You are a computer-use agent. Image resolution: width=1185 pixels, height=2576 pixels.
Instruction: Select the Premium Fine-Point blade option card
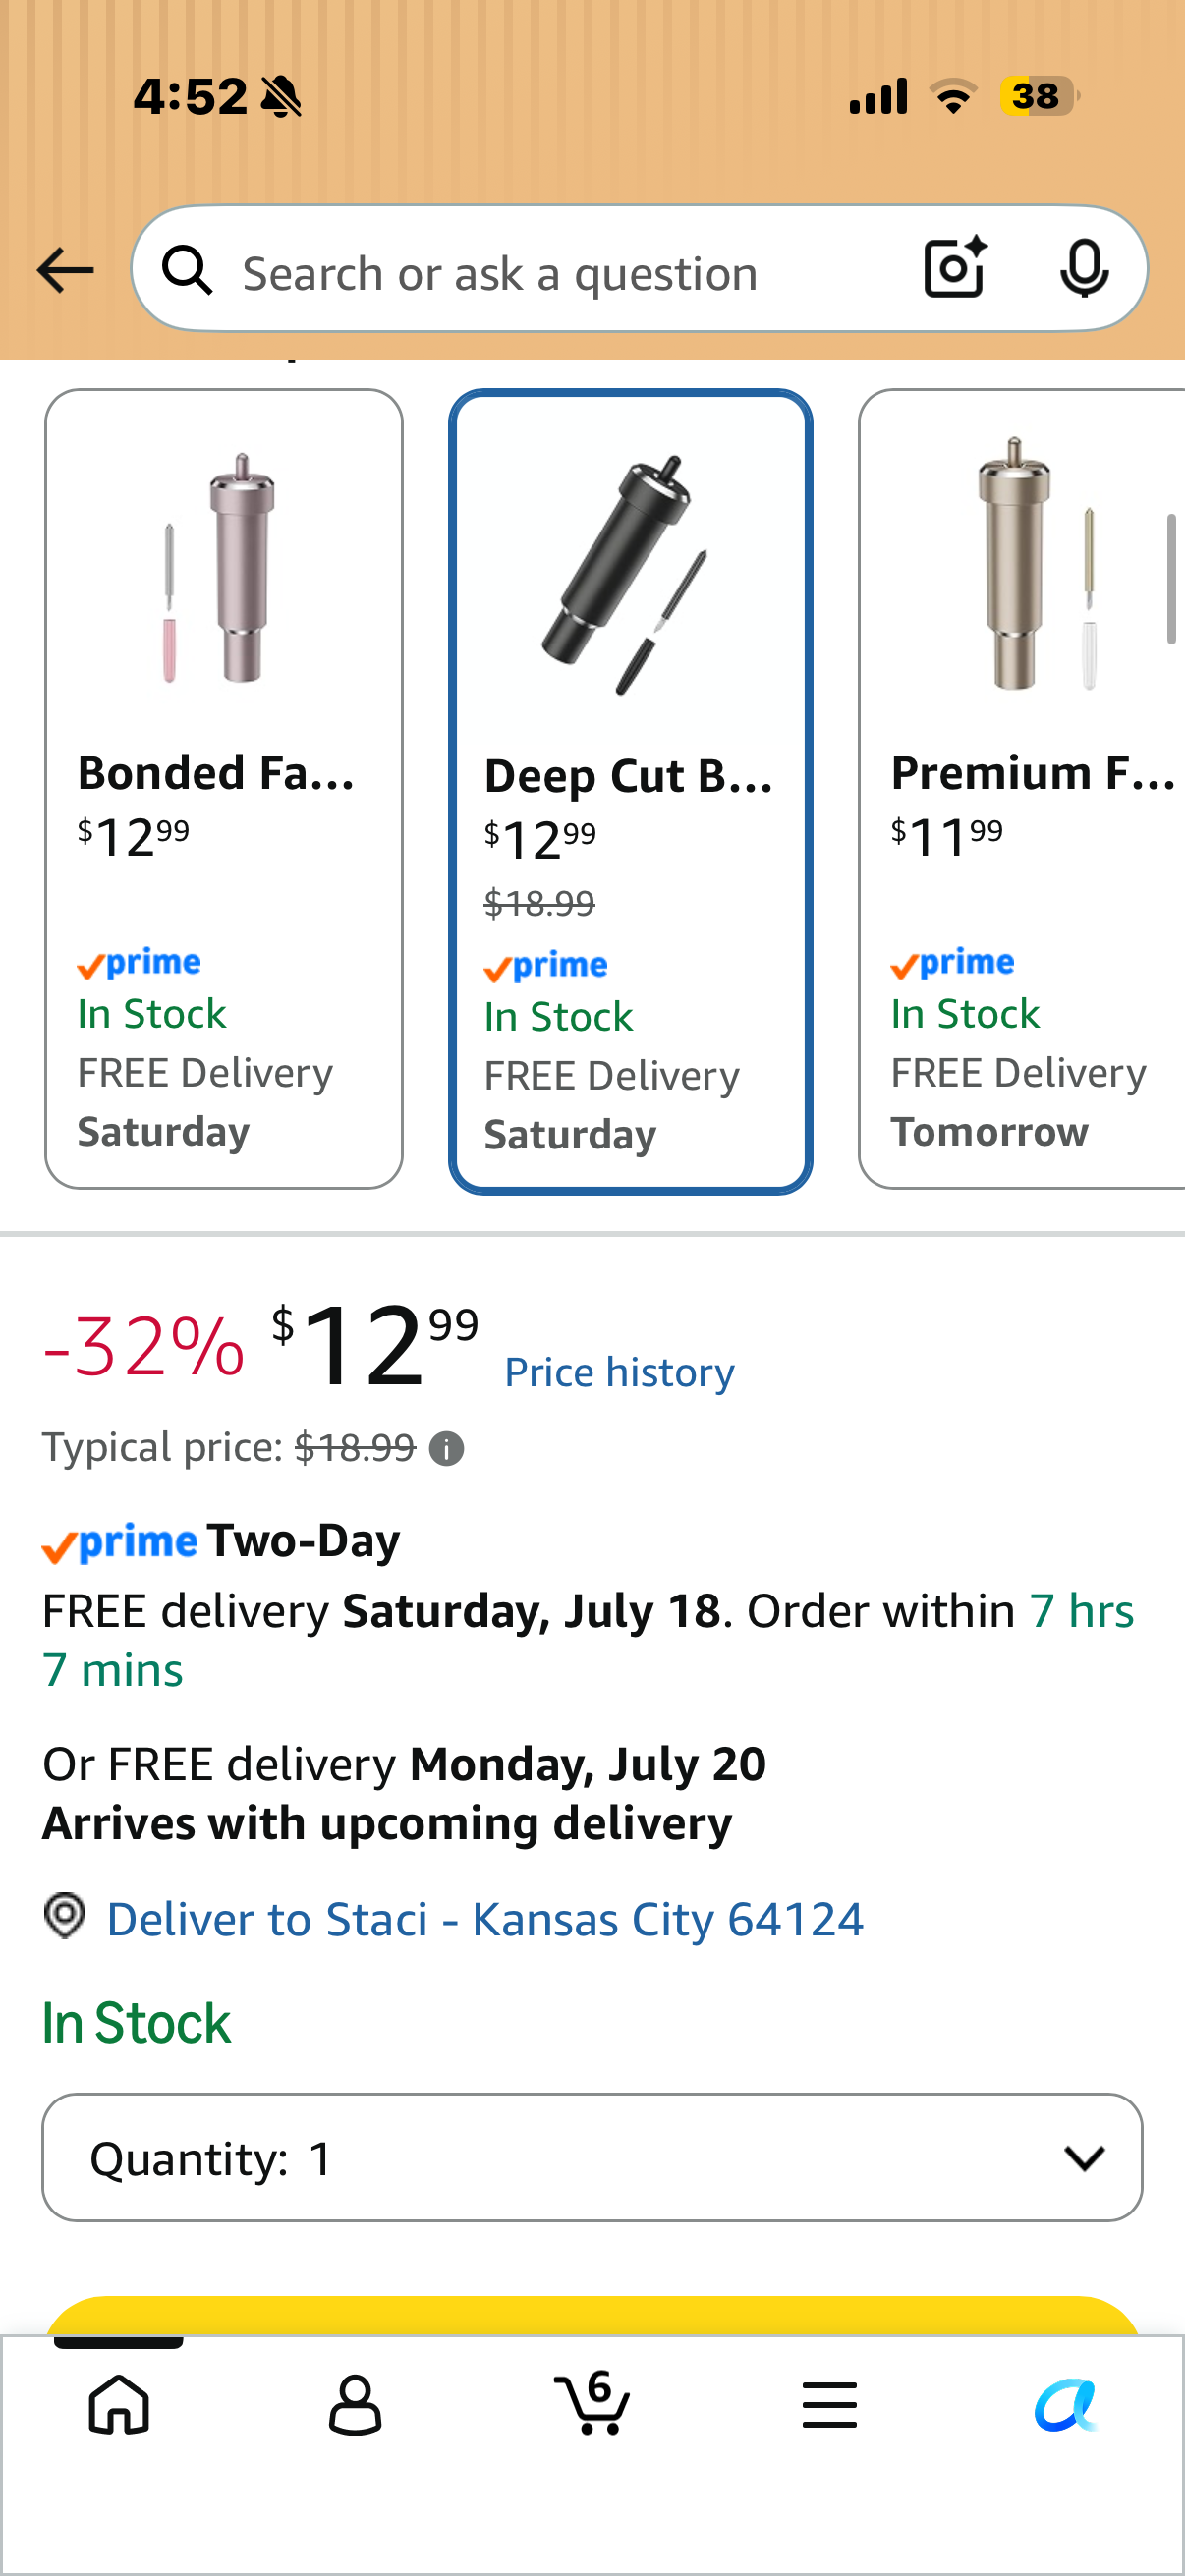(1022, 789)
